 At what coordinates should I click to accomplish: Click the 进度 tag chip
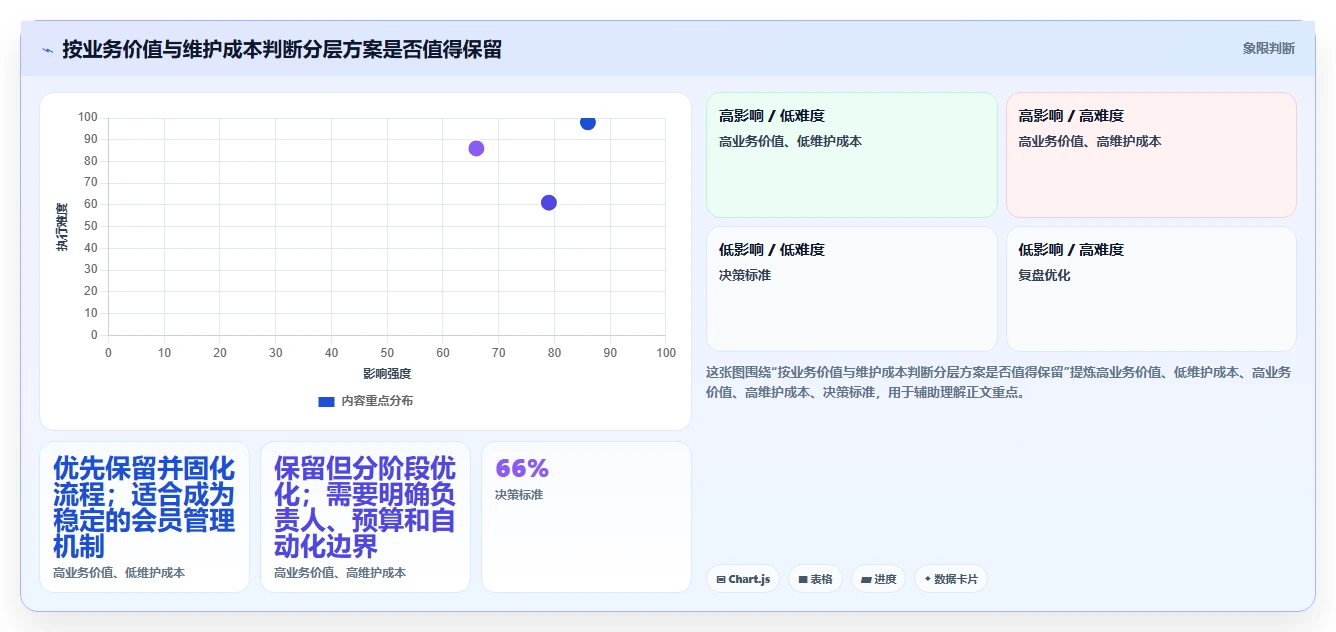pos(878,579)
